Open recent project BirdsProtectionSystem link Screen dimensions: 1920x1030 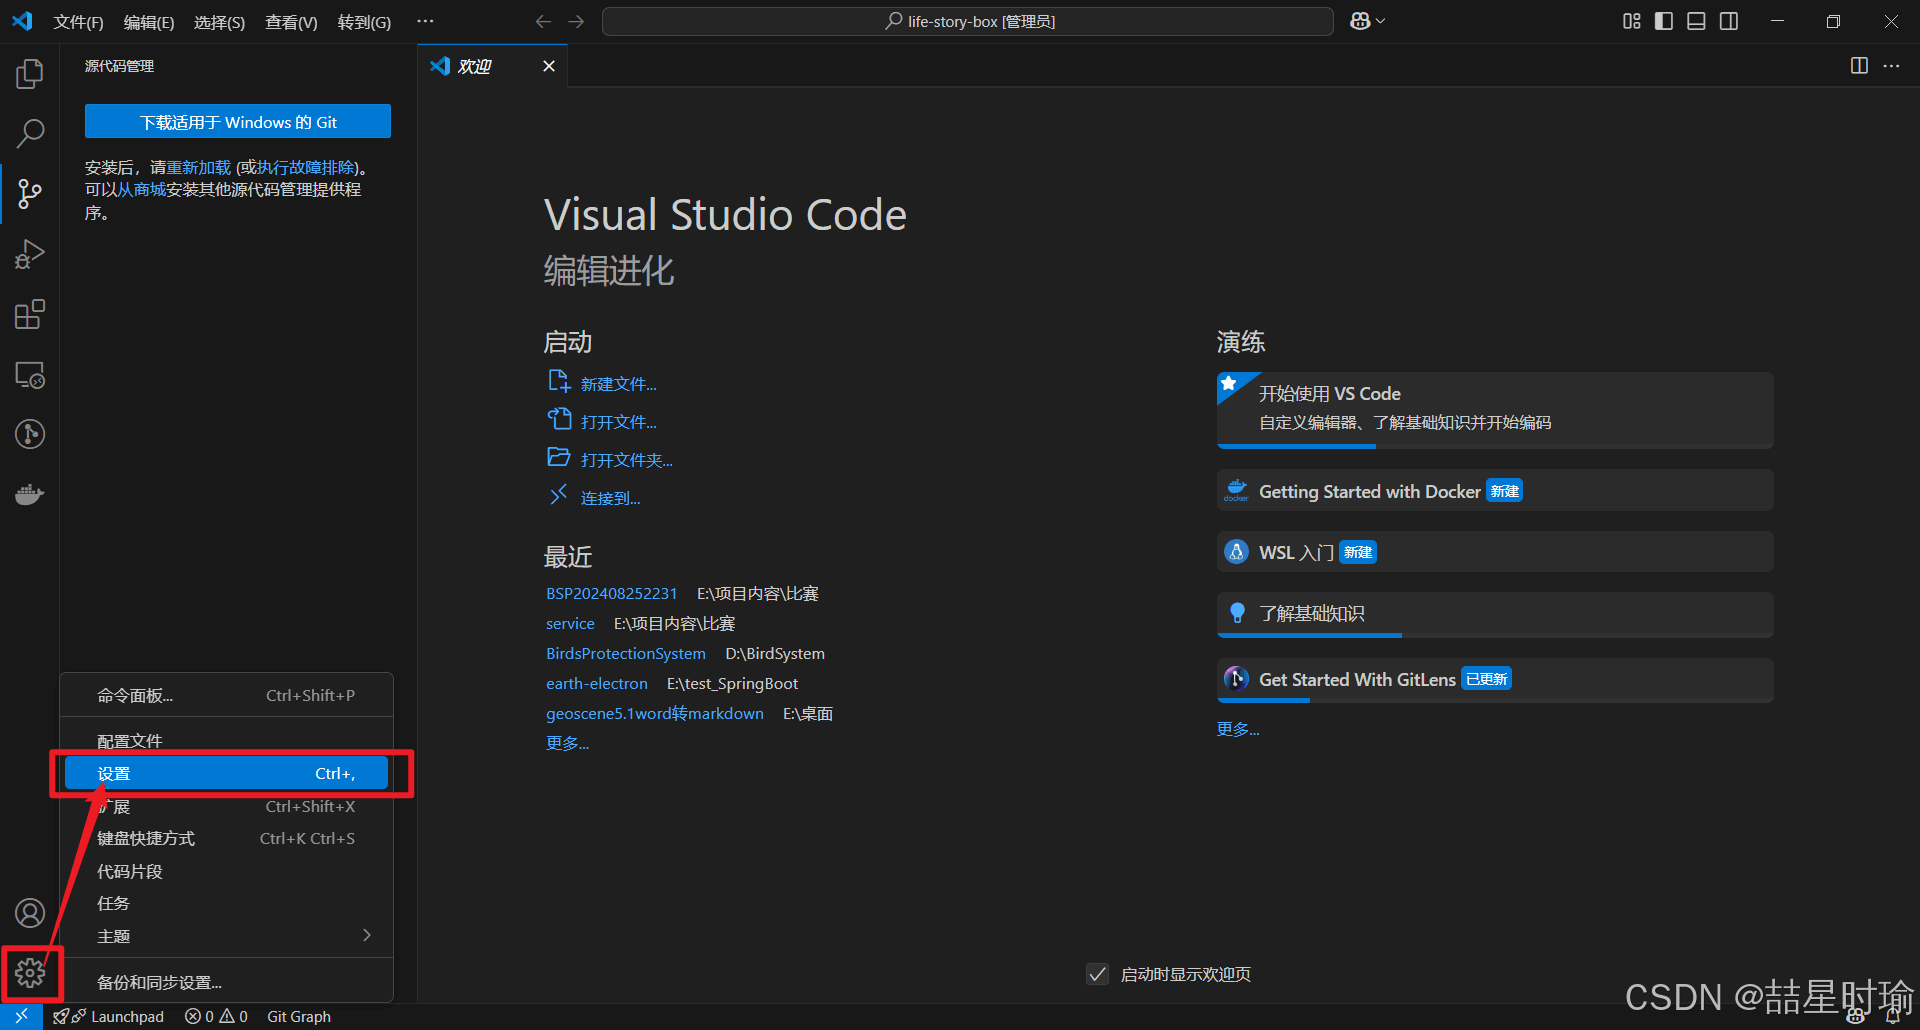pos(626,653)
